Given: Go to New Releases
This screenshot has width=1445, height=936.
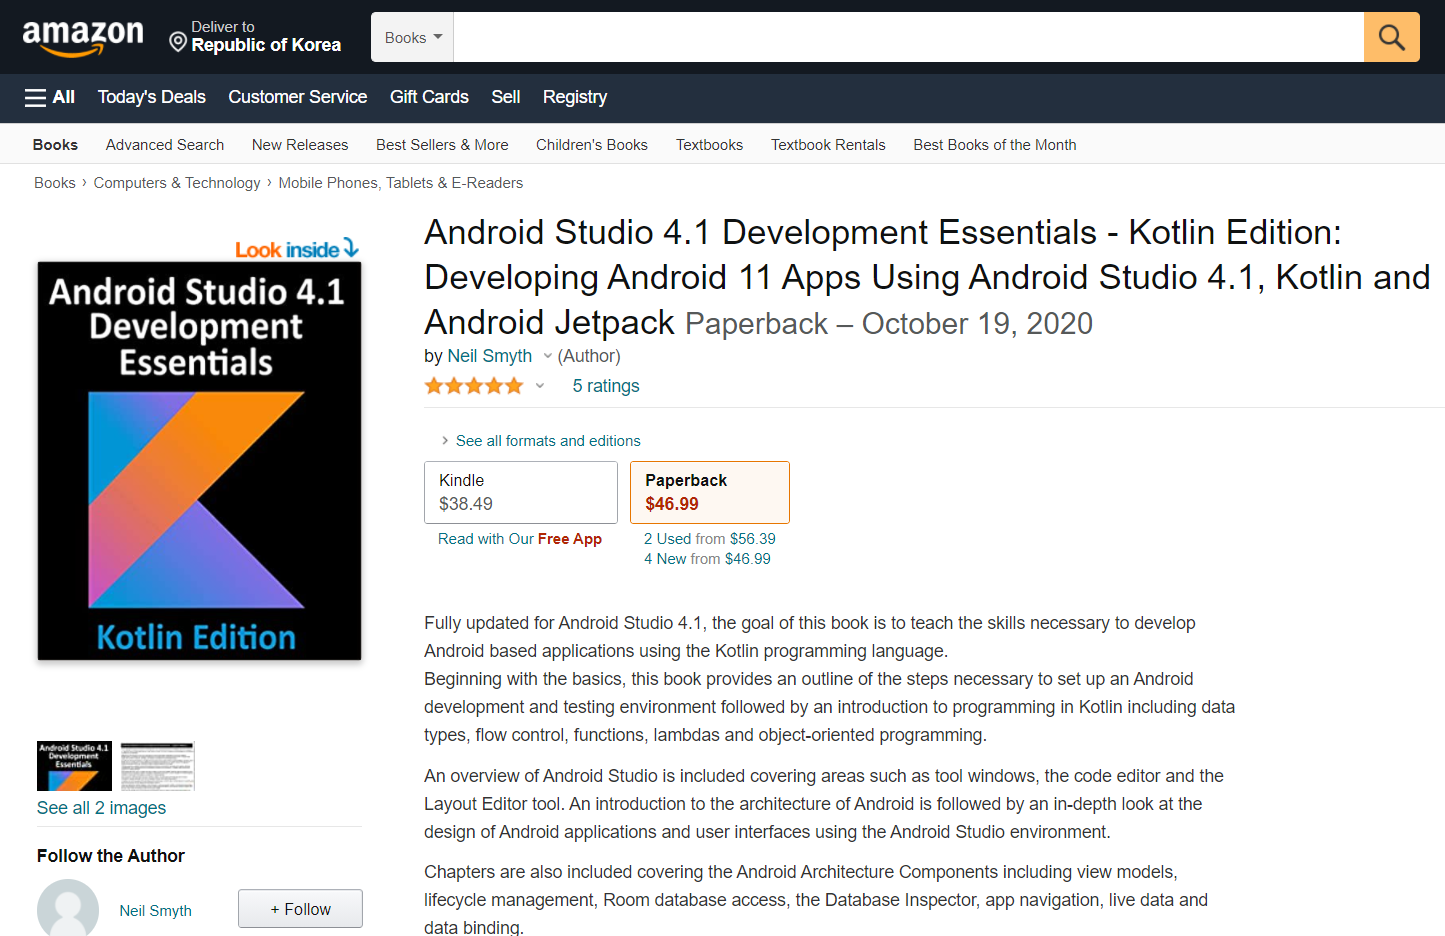Looking at the screenshot, I should pyautogui.click(x=300, y=145).
